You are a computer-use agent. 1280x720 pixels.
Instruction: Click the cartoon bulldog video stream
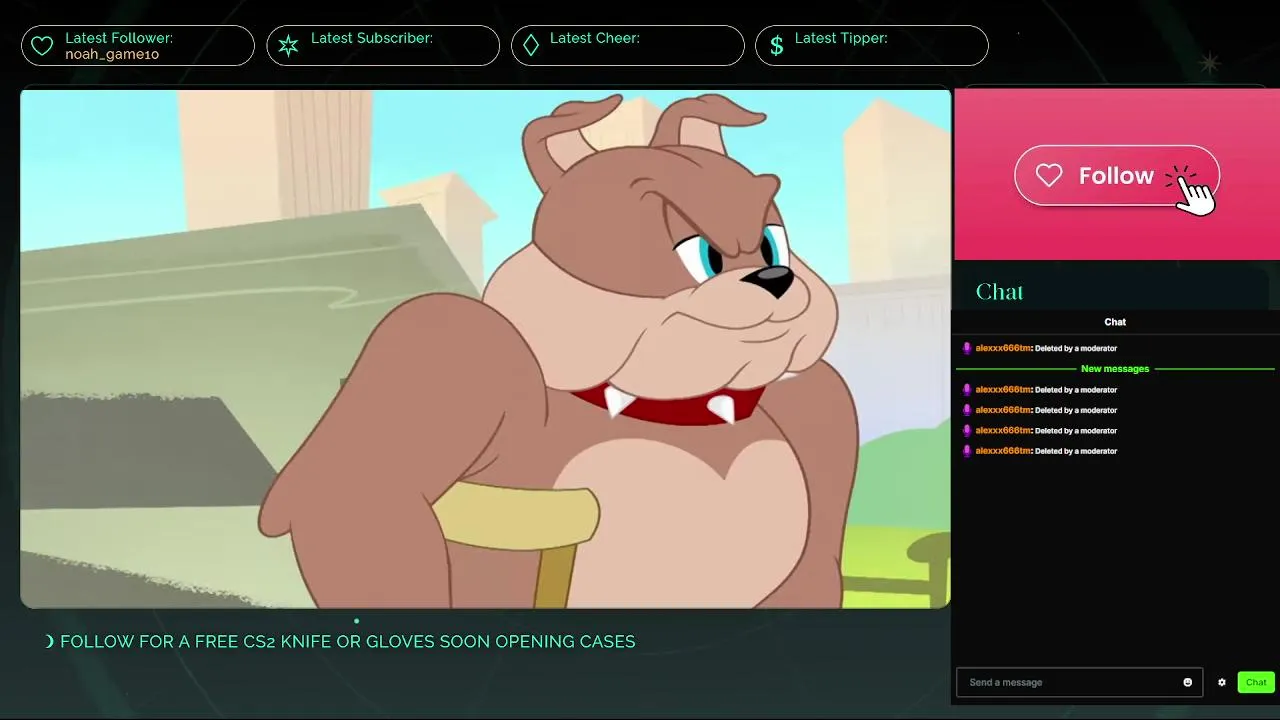click(x=485, y=349)
